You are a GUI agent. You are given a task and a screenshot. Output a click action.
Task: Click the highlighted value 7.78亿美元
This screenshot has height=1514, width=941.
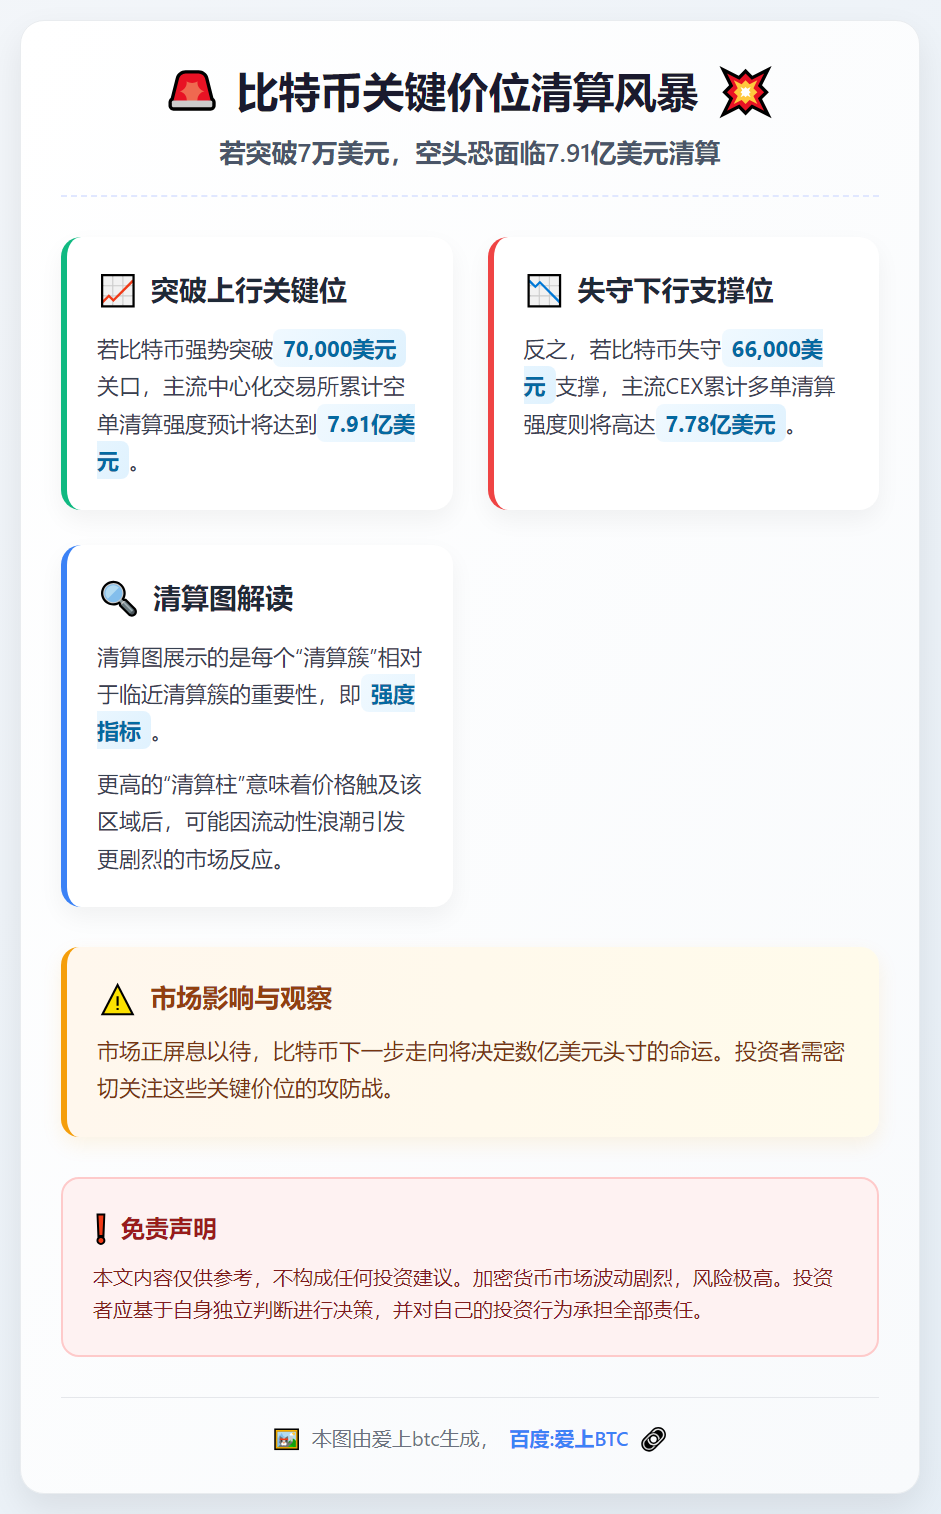point(721,424)
